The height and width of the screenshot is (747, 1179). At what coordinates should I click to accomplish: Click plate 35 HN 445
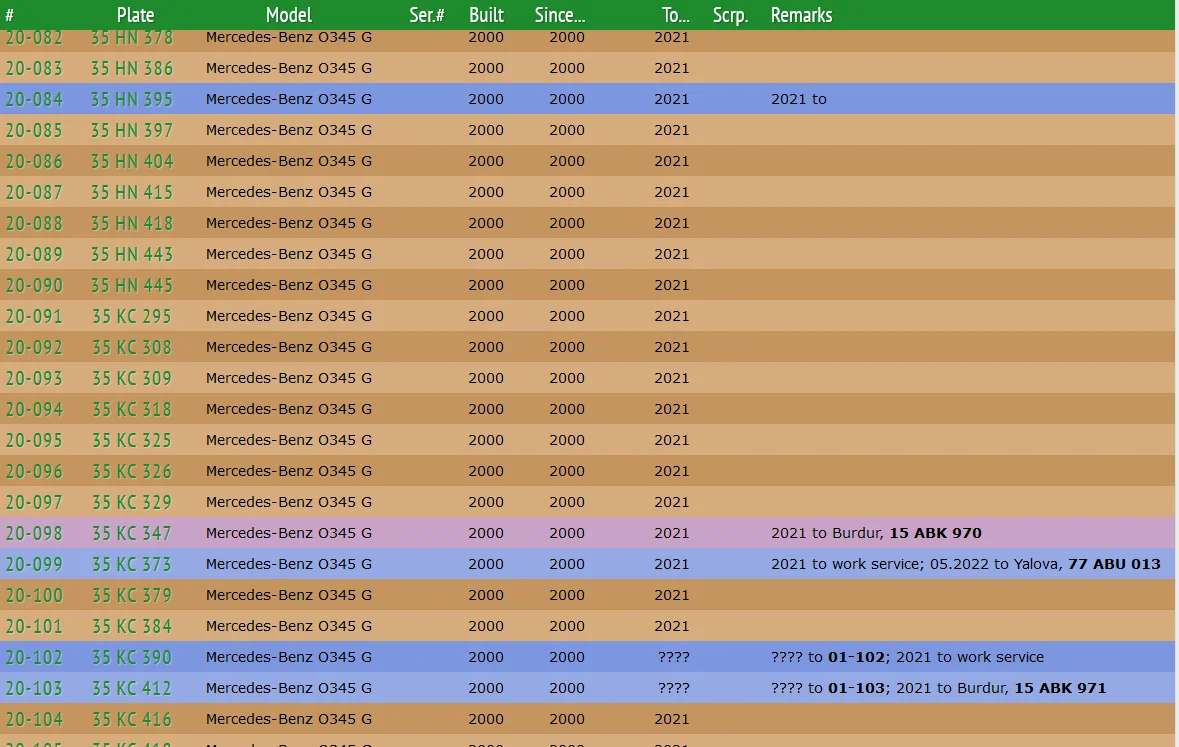tap(132, 285)
